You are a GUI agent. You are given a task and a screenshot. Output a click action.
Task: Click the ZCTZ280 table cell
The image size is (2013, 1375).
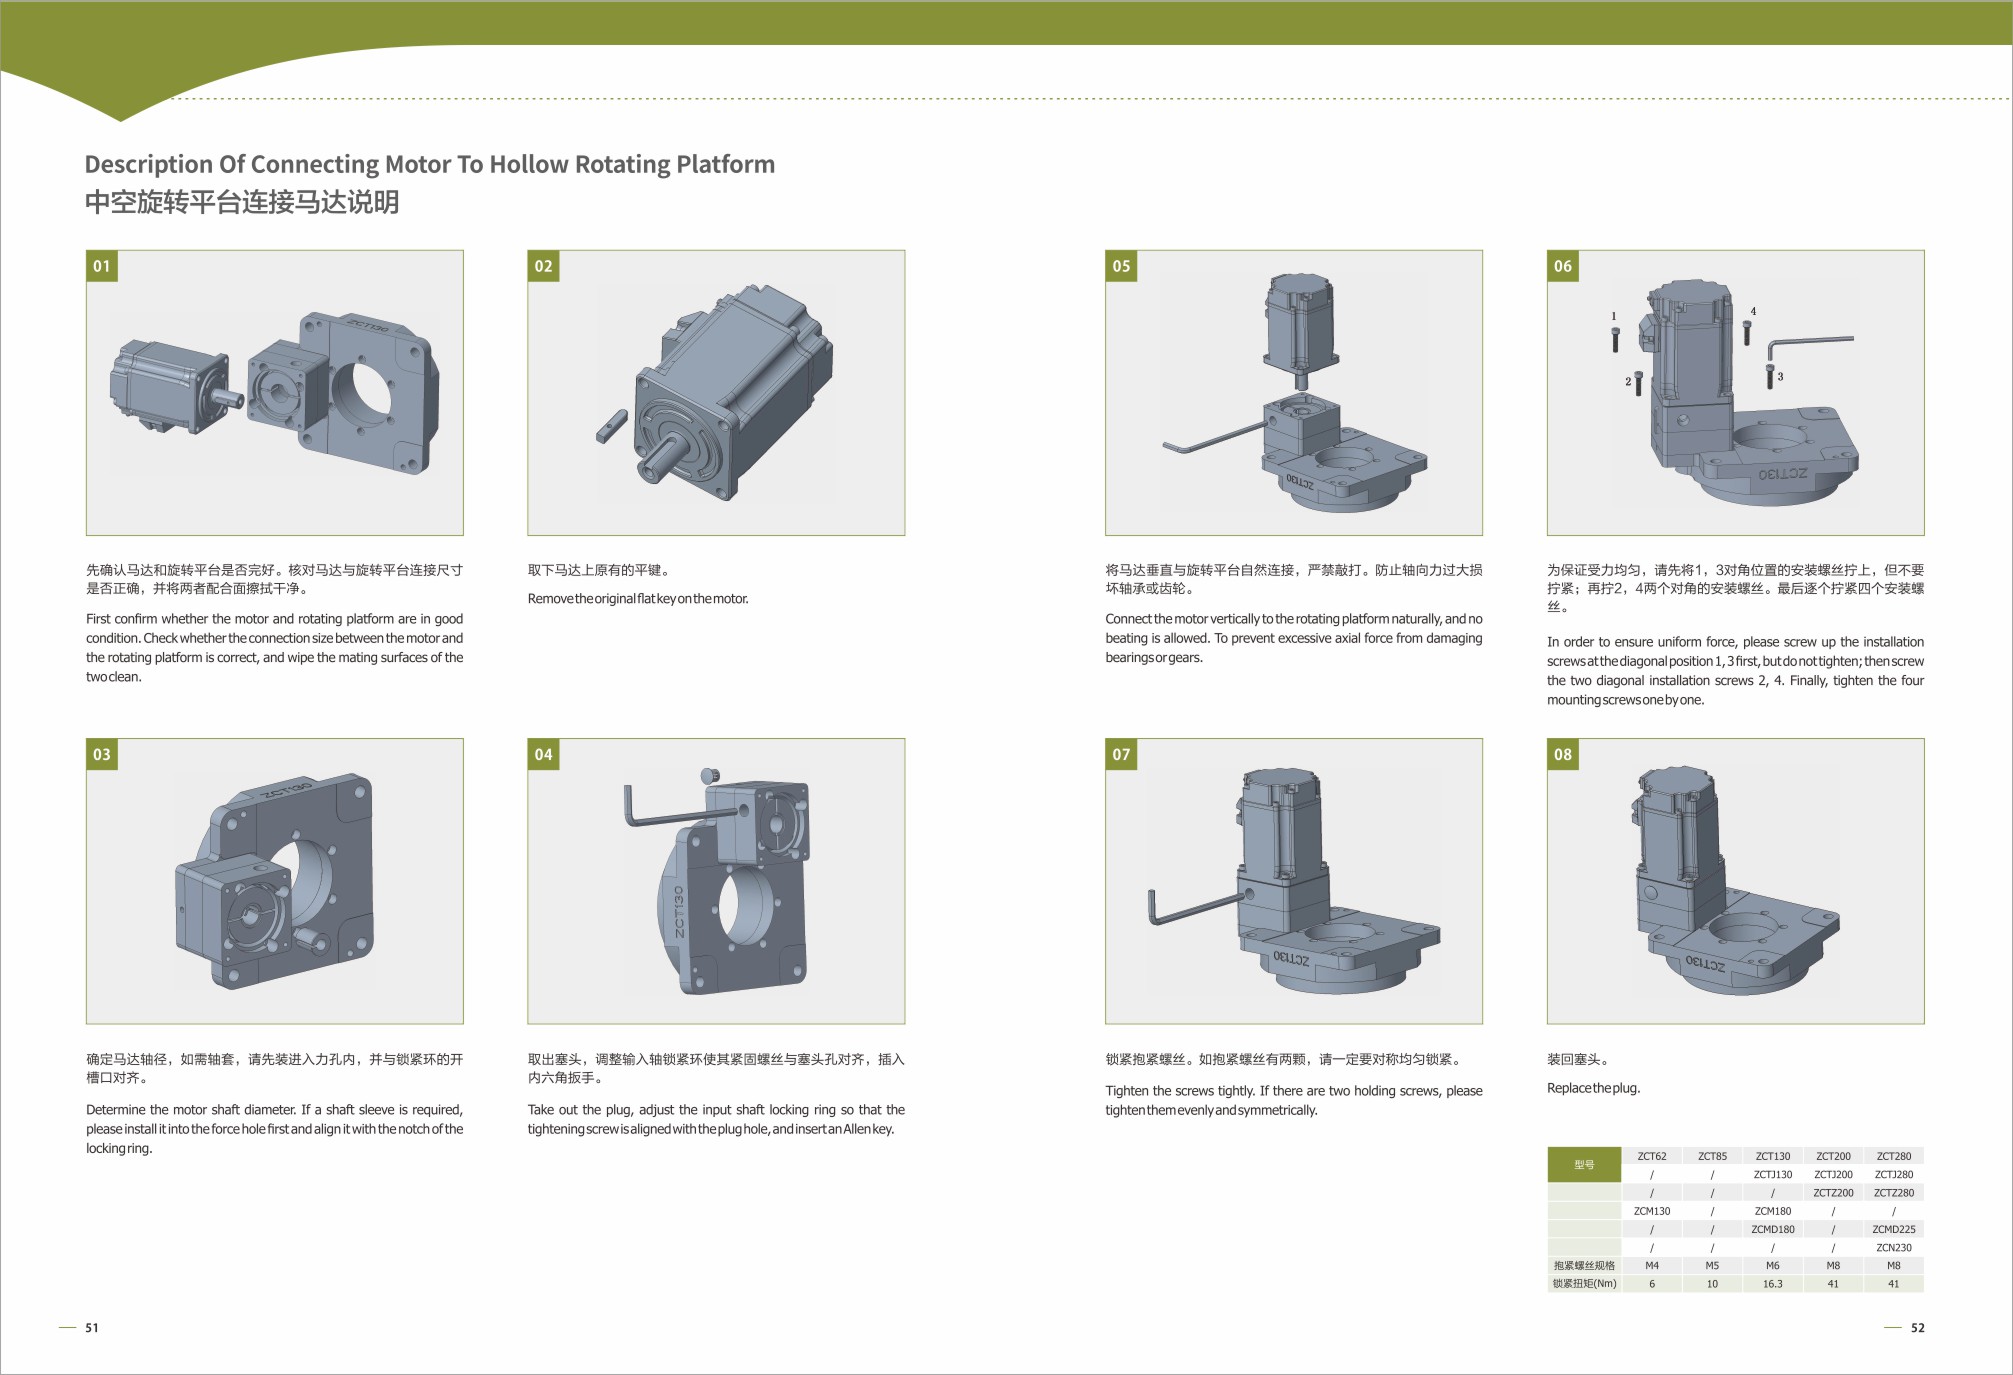(x=1894, y=1193)
